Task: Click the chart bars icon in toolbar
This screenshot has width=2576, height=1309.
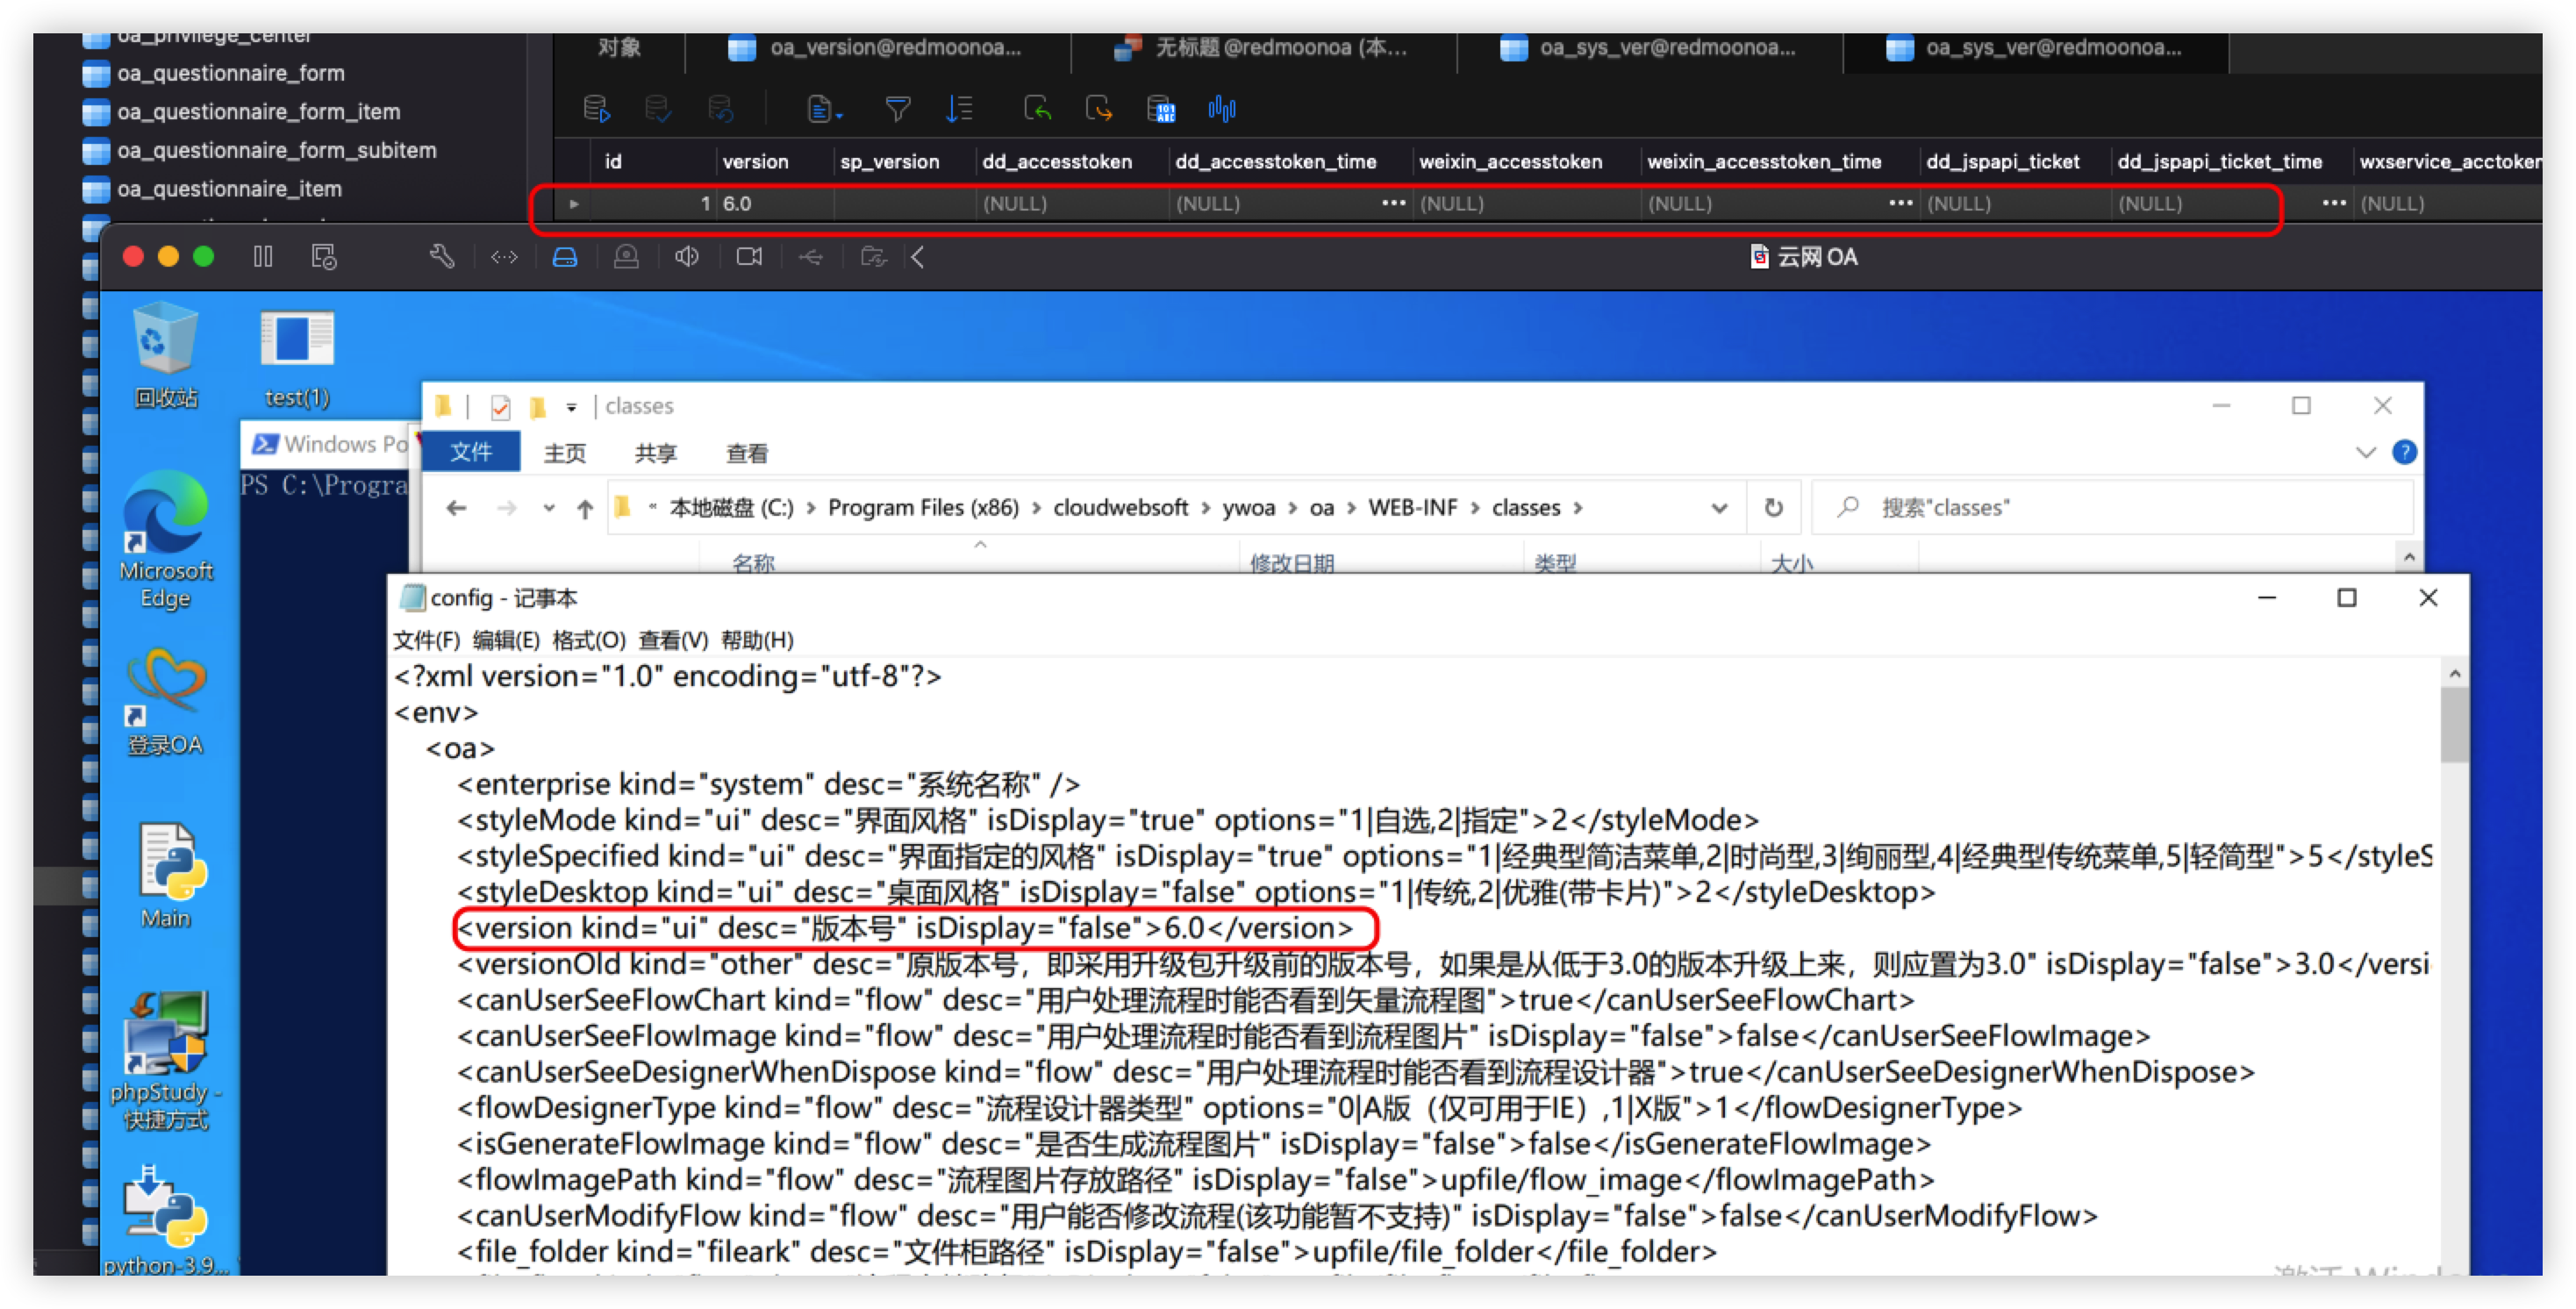Action: coord(1221,109)
